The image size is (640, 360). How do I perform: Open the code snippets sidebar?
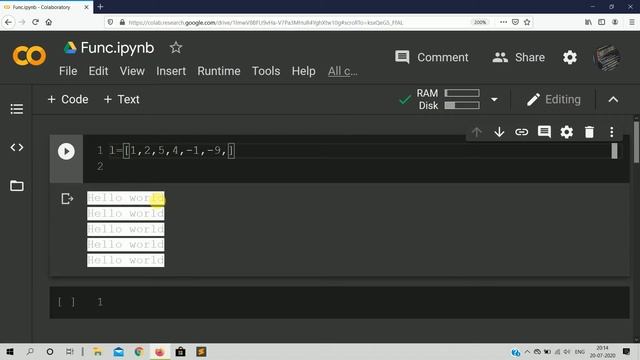[x=17, y=147]
